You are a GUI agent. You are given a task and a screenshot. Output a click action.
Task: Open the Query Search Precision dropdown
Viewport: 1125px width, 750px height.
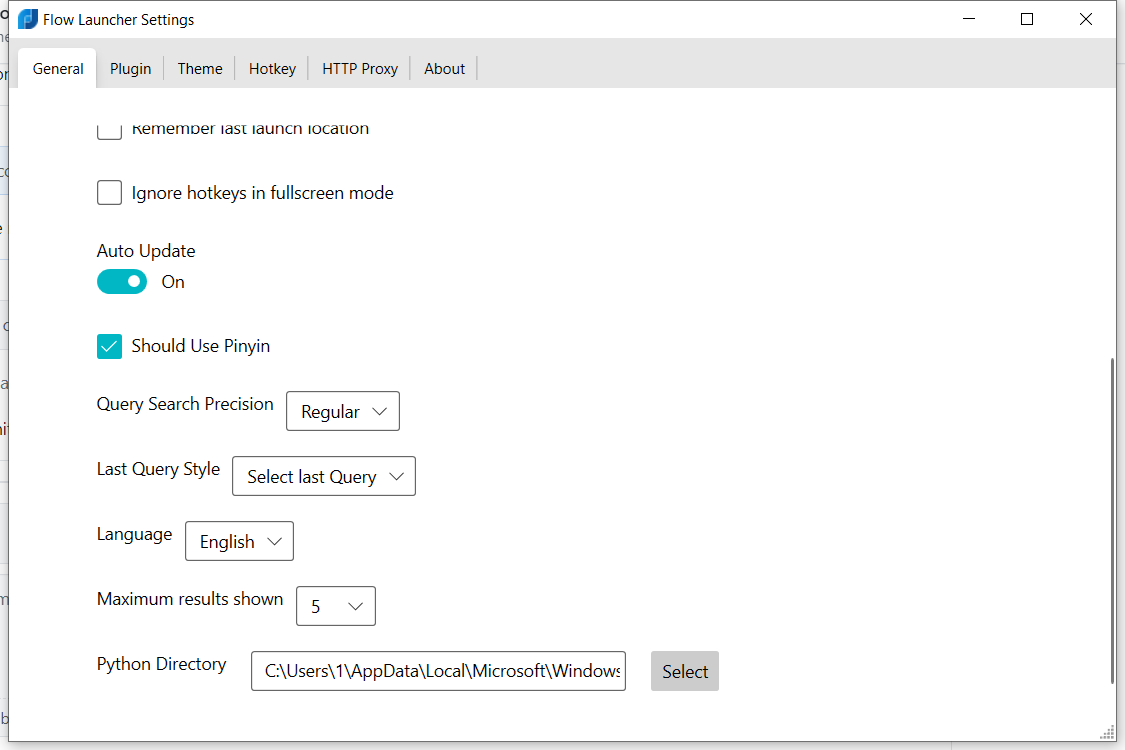343,411
